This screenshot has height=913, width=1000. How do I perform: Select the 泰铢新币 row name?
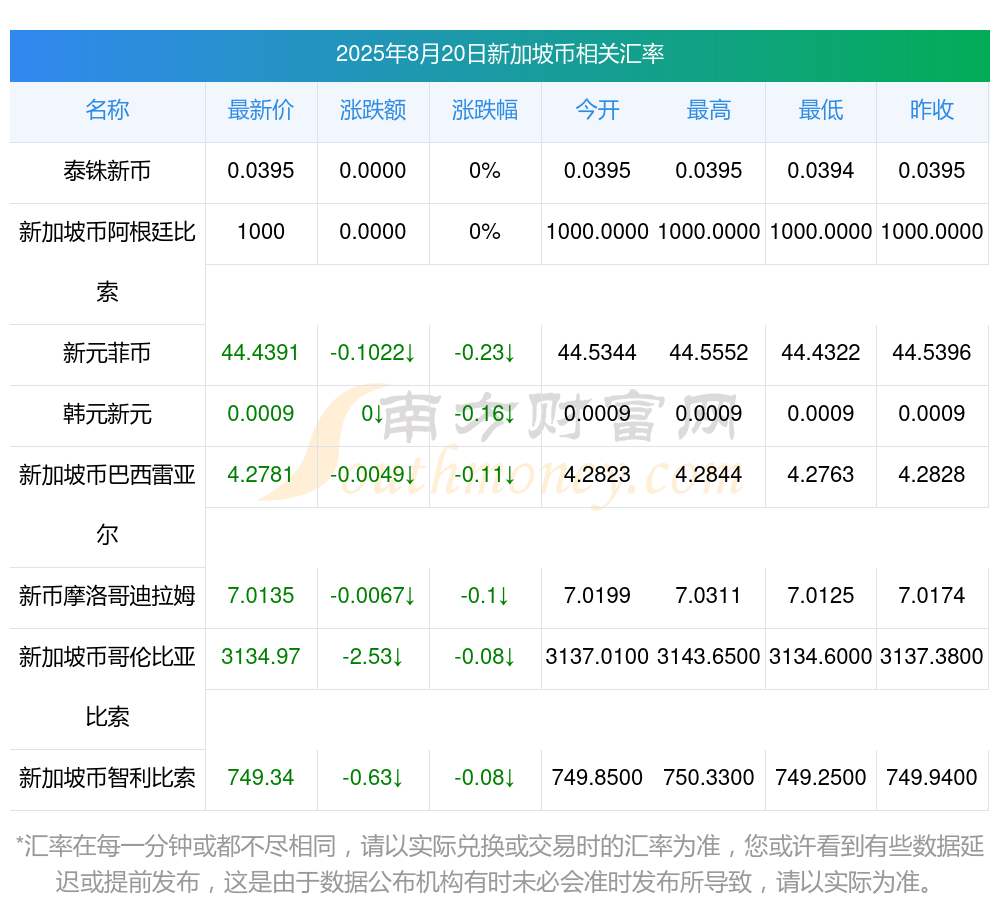click(107, 171)
